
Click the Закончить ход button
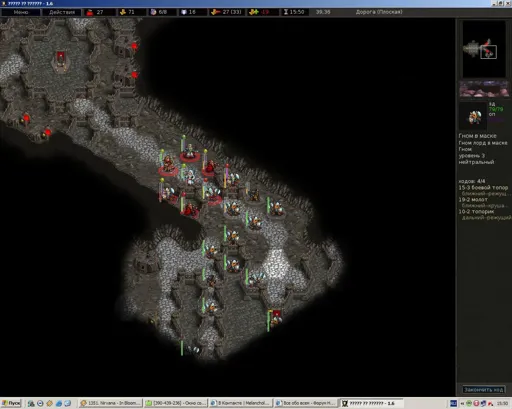click(483, 389)
